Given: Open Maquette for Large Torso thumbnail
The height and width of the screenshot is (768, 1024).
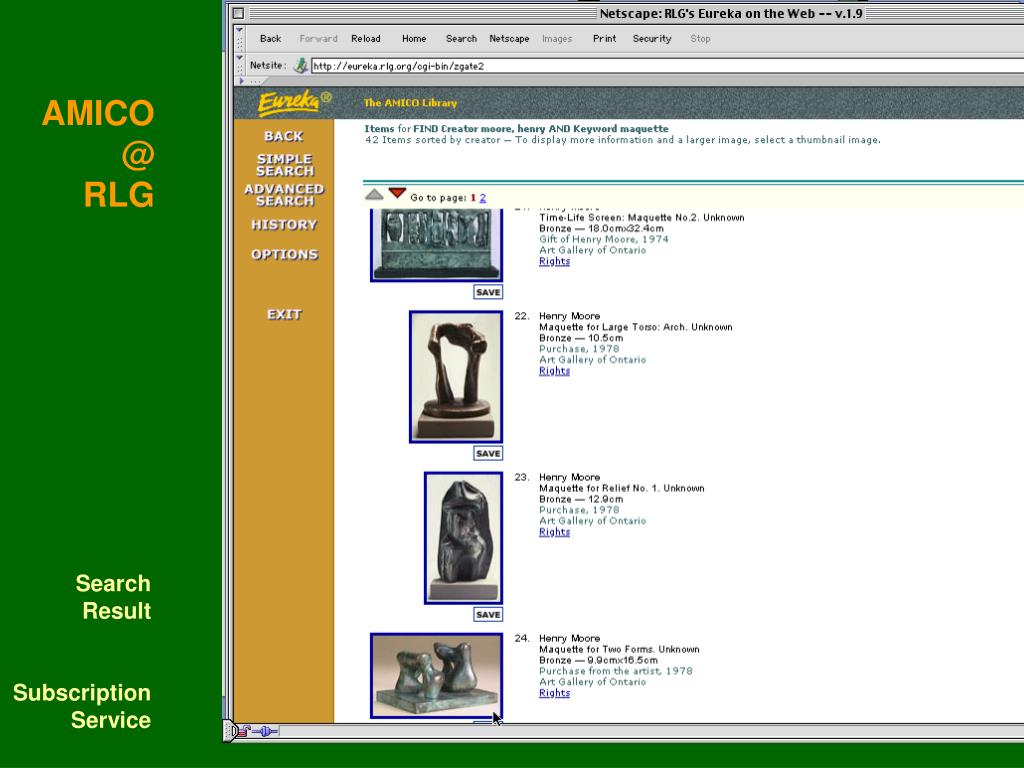Looking at the screenshot, I should (x=456, y=377).
